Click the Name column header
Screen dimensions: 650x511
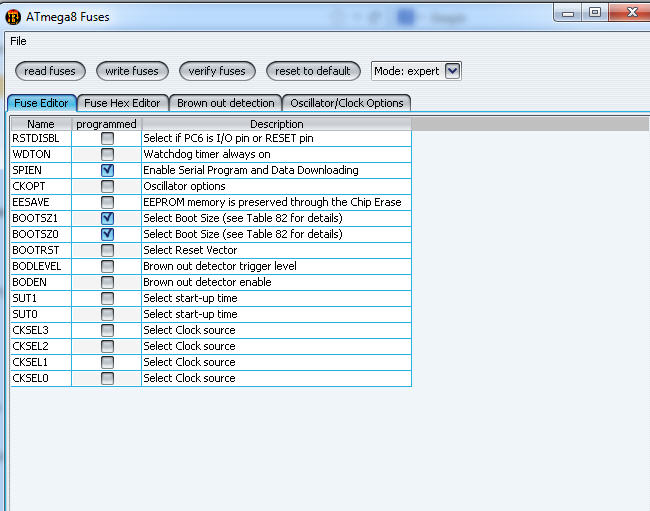tap(41, 124)
